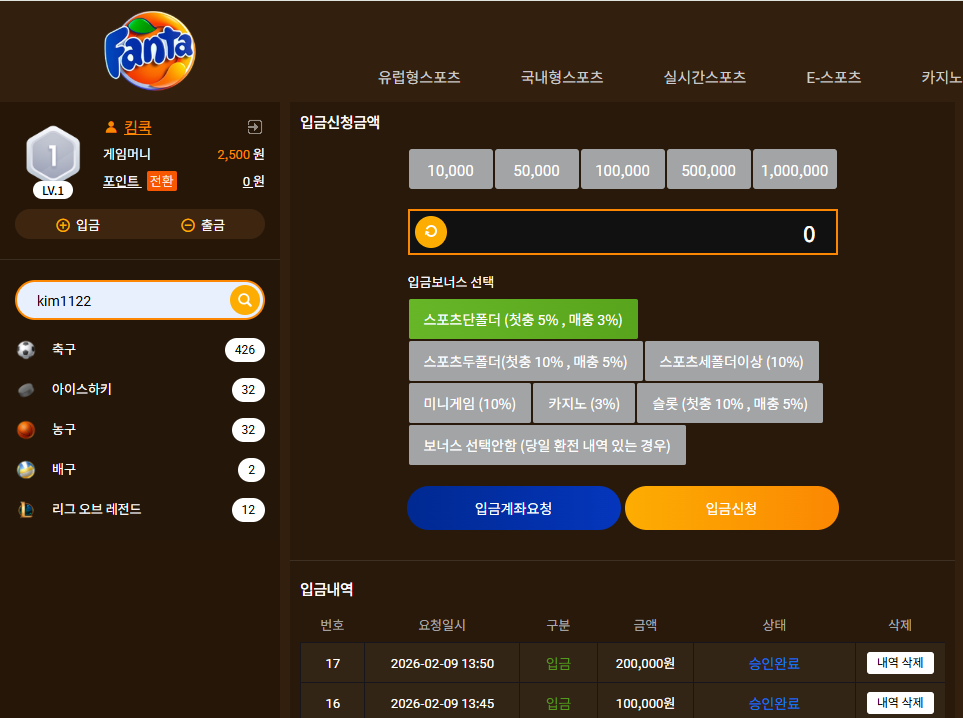Click the orange reset amount icon
The image size is (963, 718).
[x=431, y=232]
